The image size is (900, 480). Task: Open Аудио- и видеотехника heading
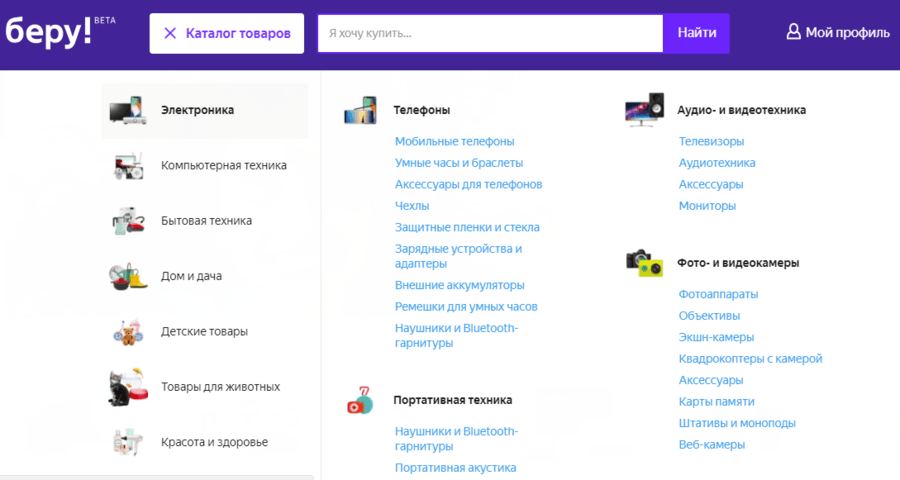pos(741,110)
